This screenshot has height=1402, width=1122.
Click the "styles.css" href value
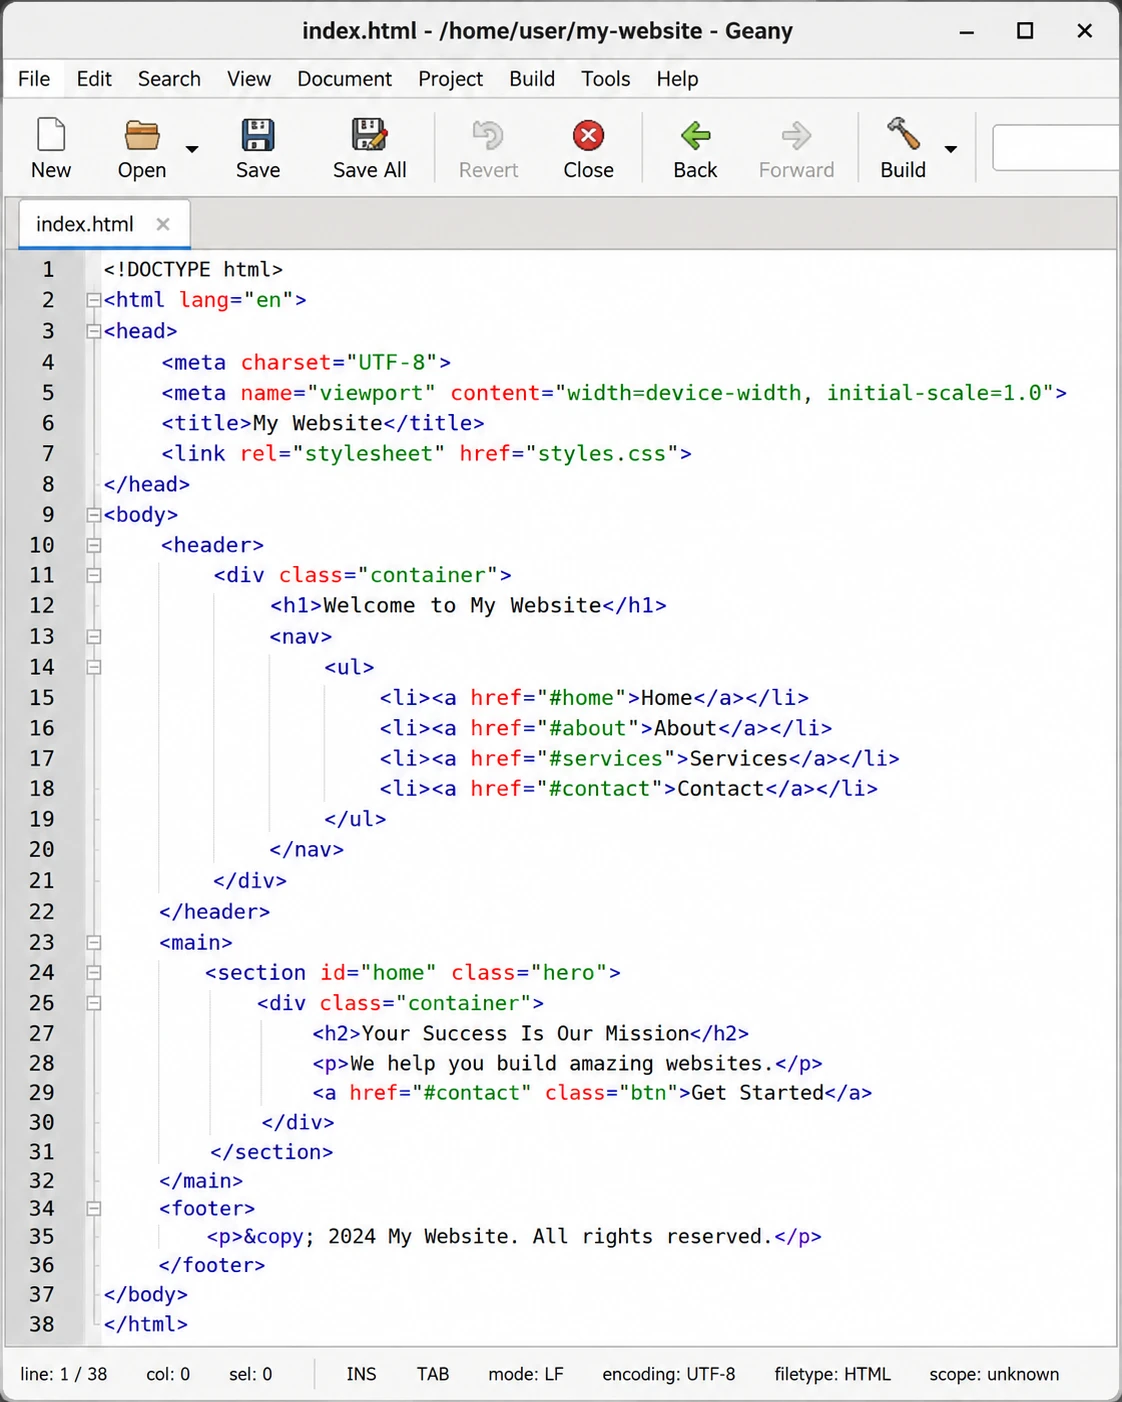pos(603,454)
